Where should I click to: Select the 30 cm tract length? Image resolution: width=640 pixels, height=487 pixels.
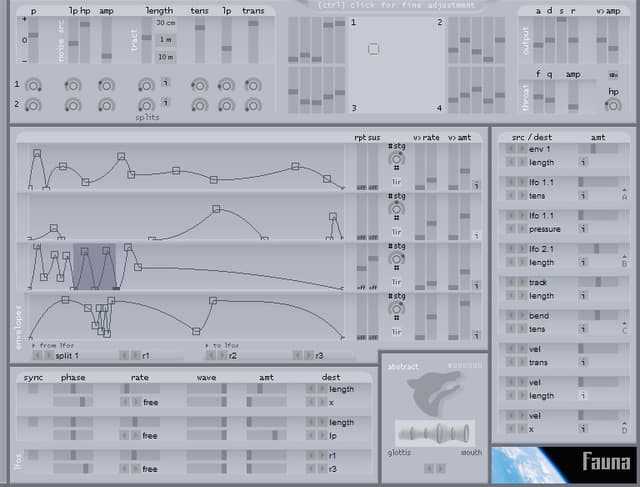coord(166,23)
